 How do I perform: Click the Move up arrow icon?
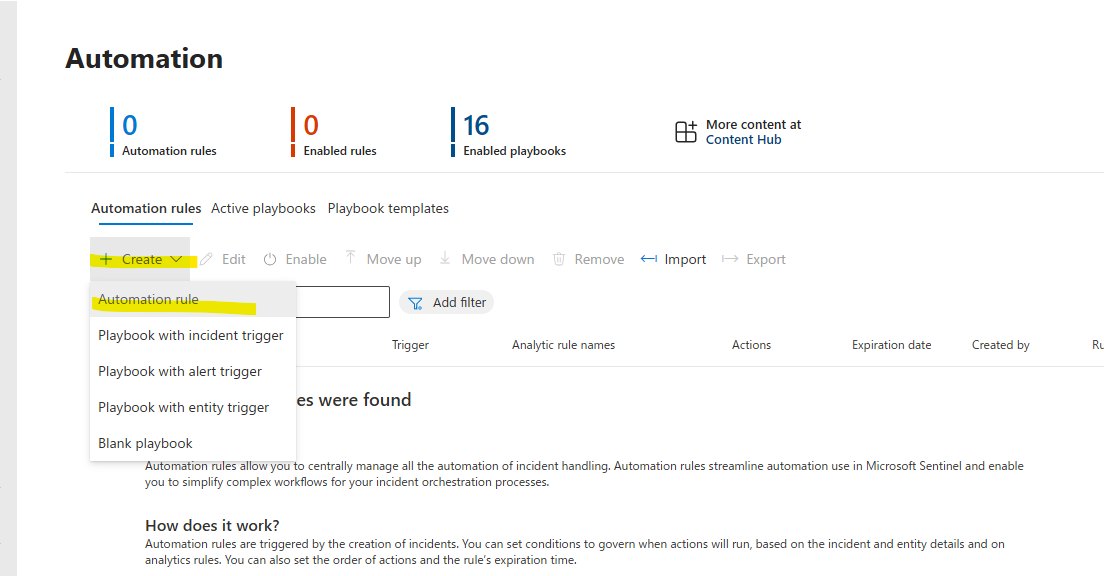[350, 258]
